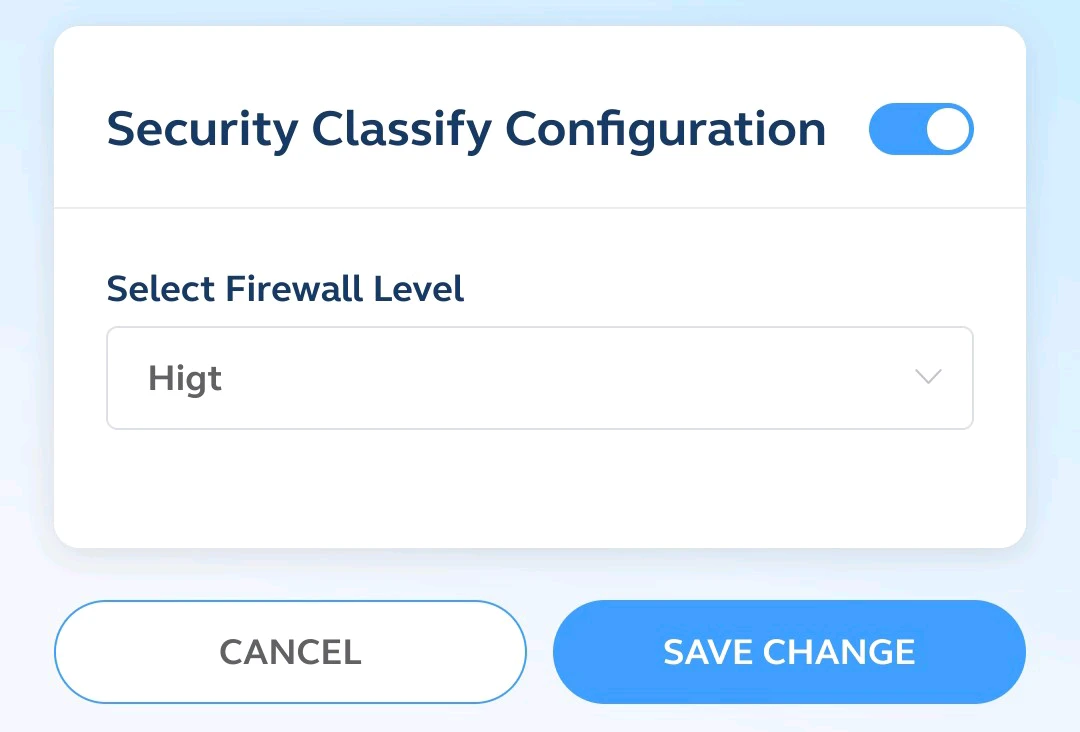
Task: Turn off the blue toggle switch
Action: click(x=921, y=129)
